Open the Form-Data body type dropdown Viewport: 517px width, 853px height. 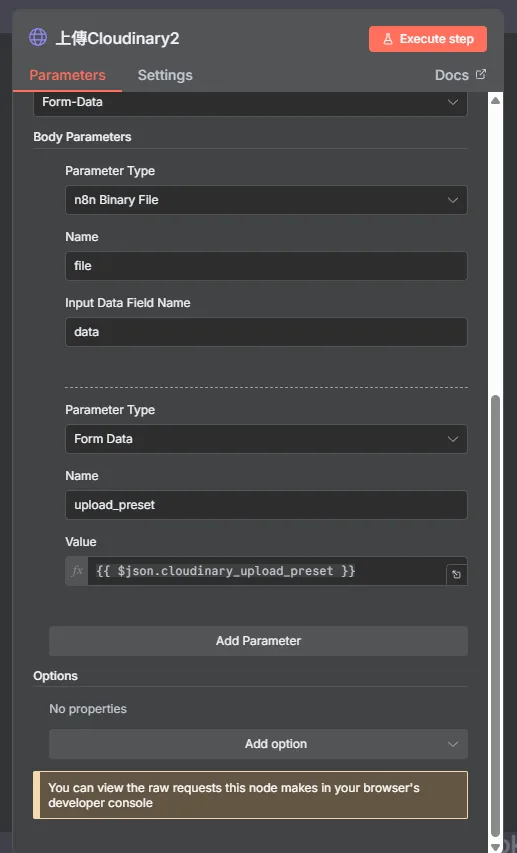(250, 102)
